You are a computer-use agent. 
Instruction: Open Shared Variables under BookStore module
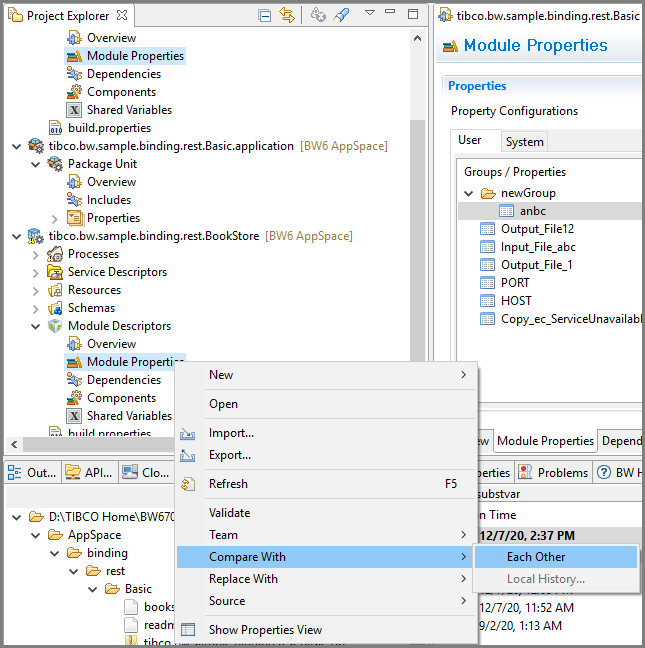(129, 416)
